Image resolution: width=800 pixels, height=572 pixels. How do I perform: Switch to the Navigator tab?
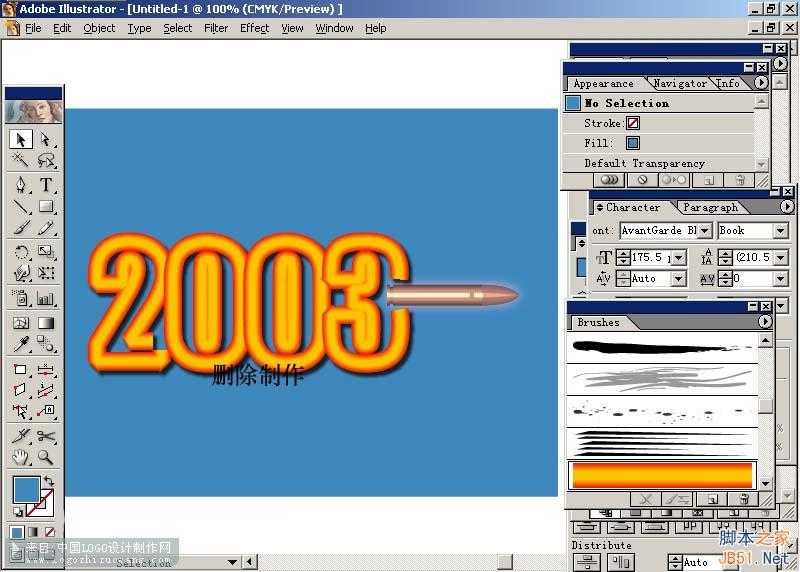(680, 83)
